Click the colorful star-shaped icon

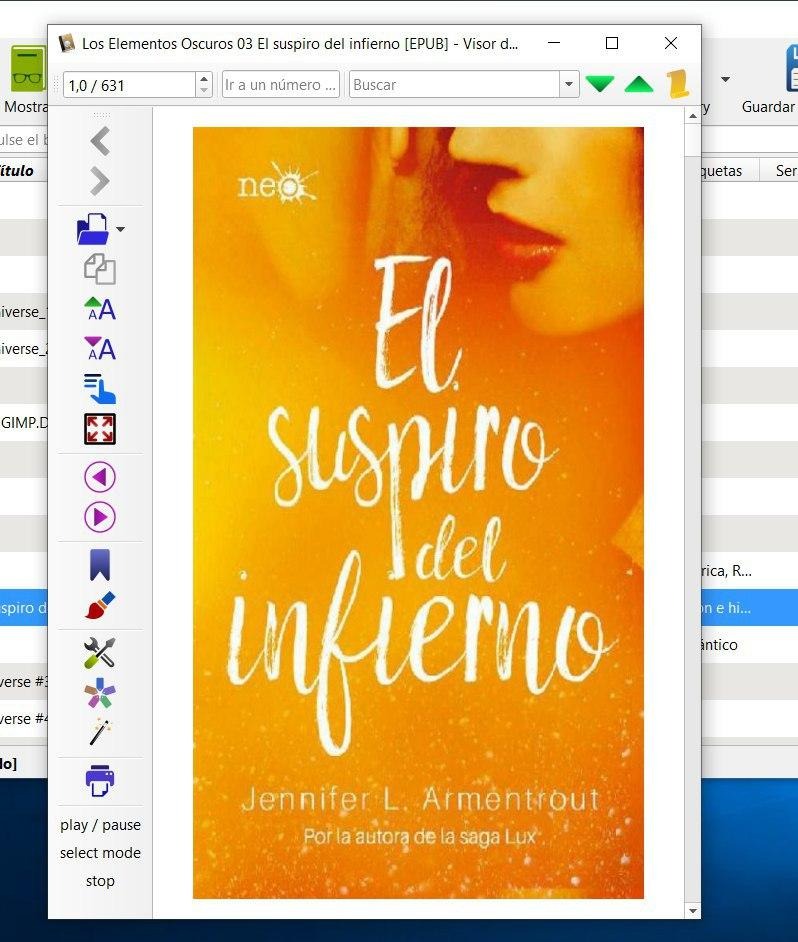[x=100, y=693]
